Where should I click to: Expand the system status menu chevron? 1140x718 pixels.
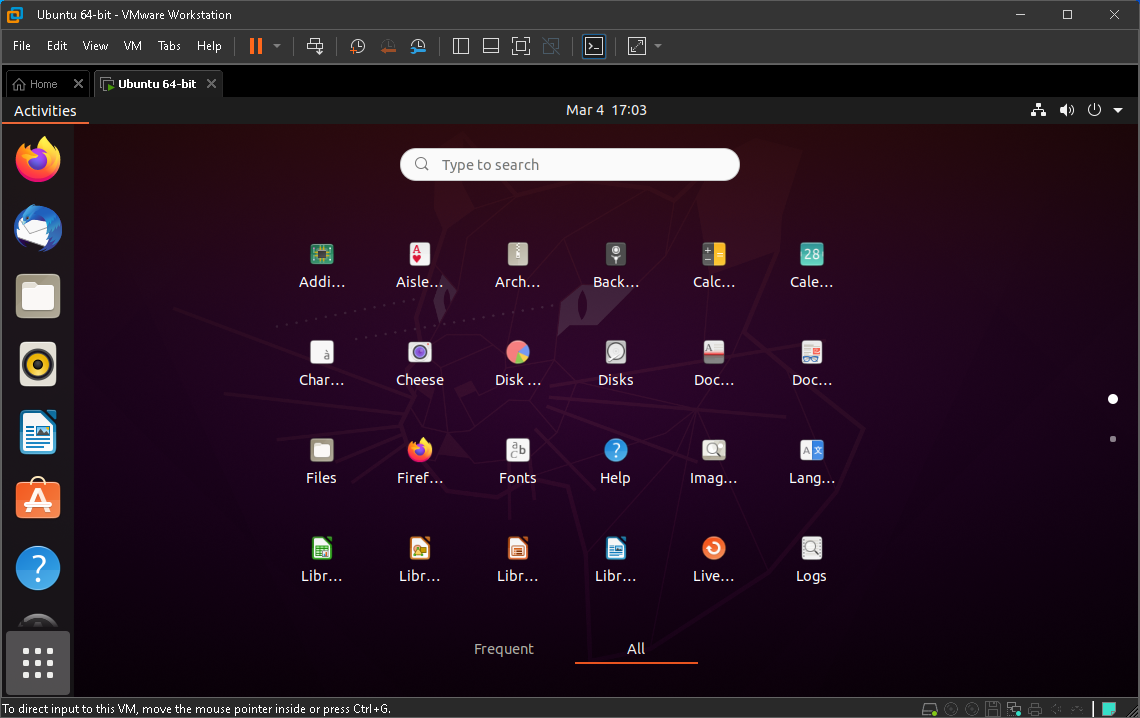(1118, 110)
